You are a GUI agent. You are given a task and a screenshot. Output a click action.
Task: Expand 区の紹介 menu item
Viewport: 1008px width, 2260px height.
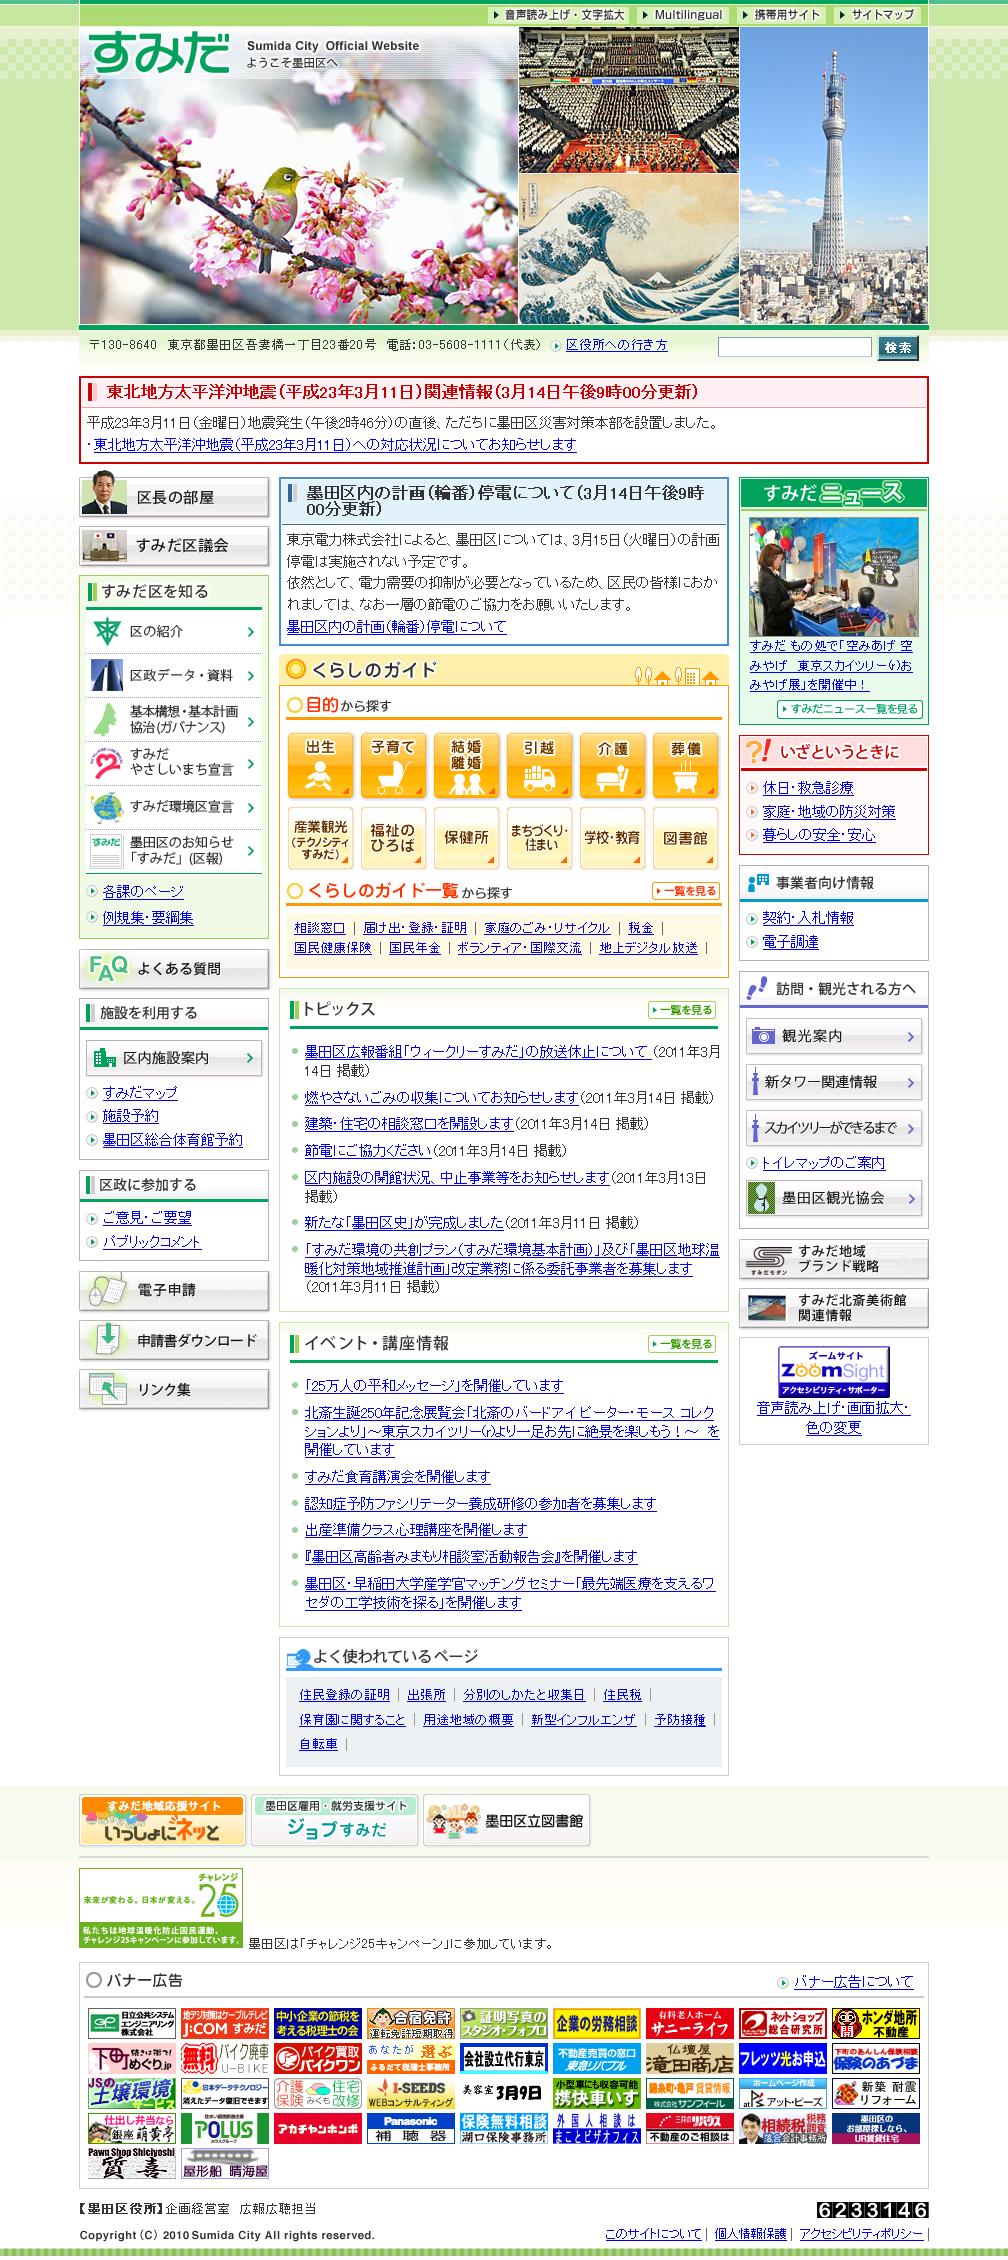(174, 631)
